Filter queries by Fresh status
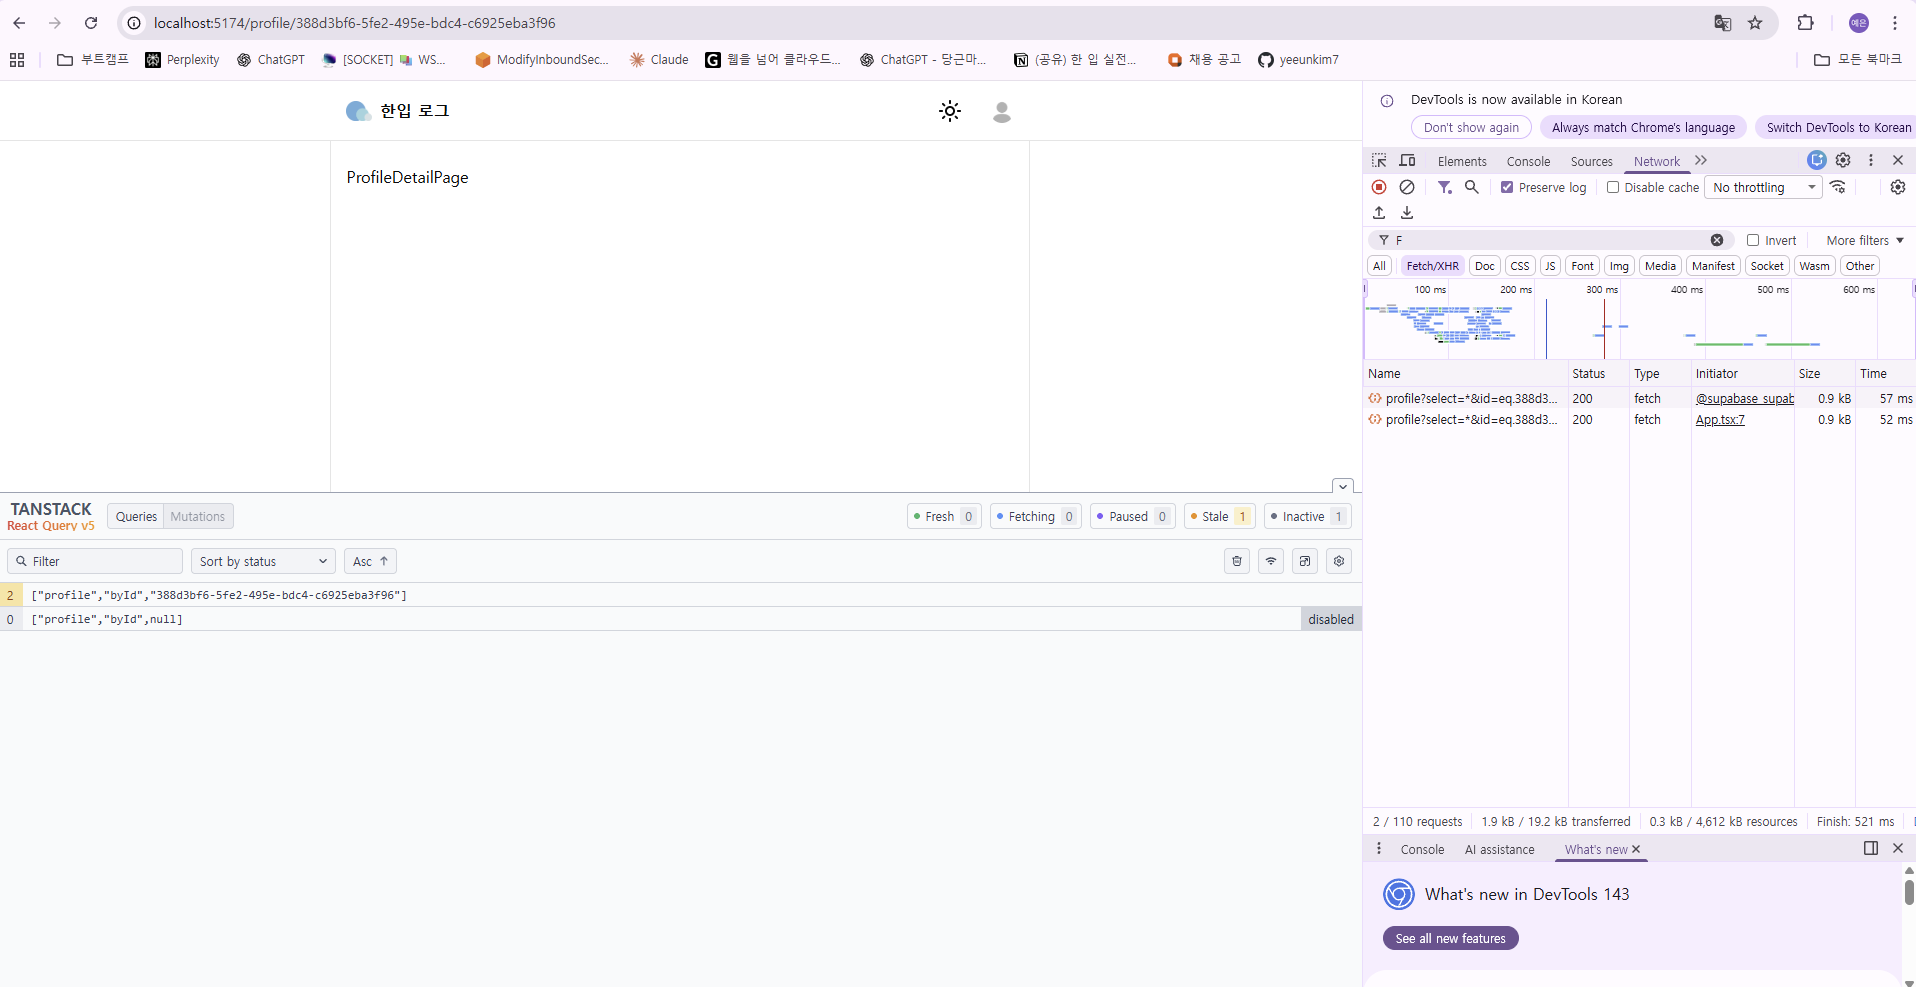 (x=944, y=517)
